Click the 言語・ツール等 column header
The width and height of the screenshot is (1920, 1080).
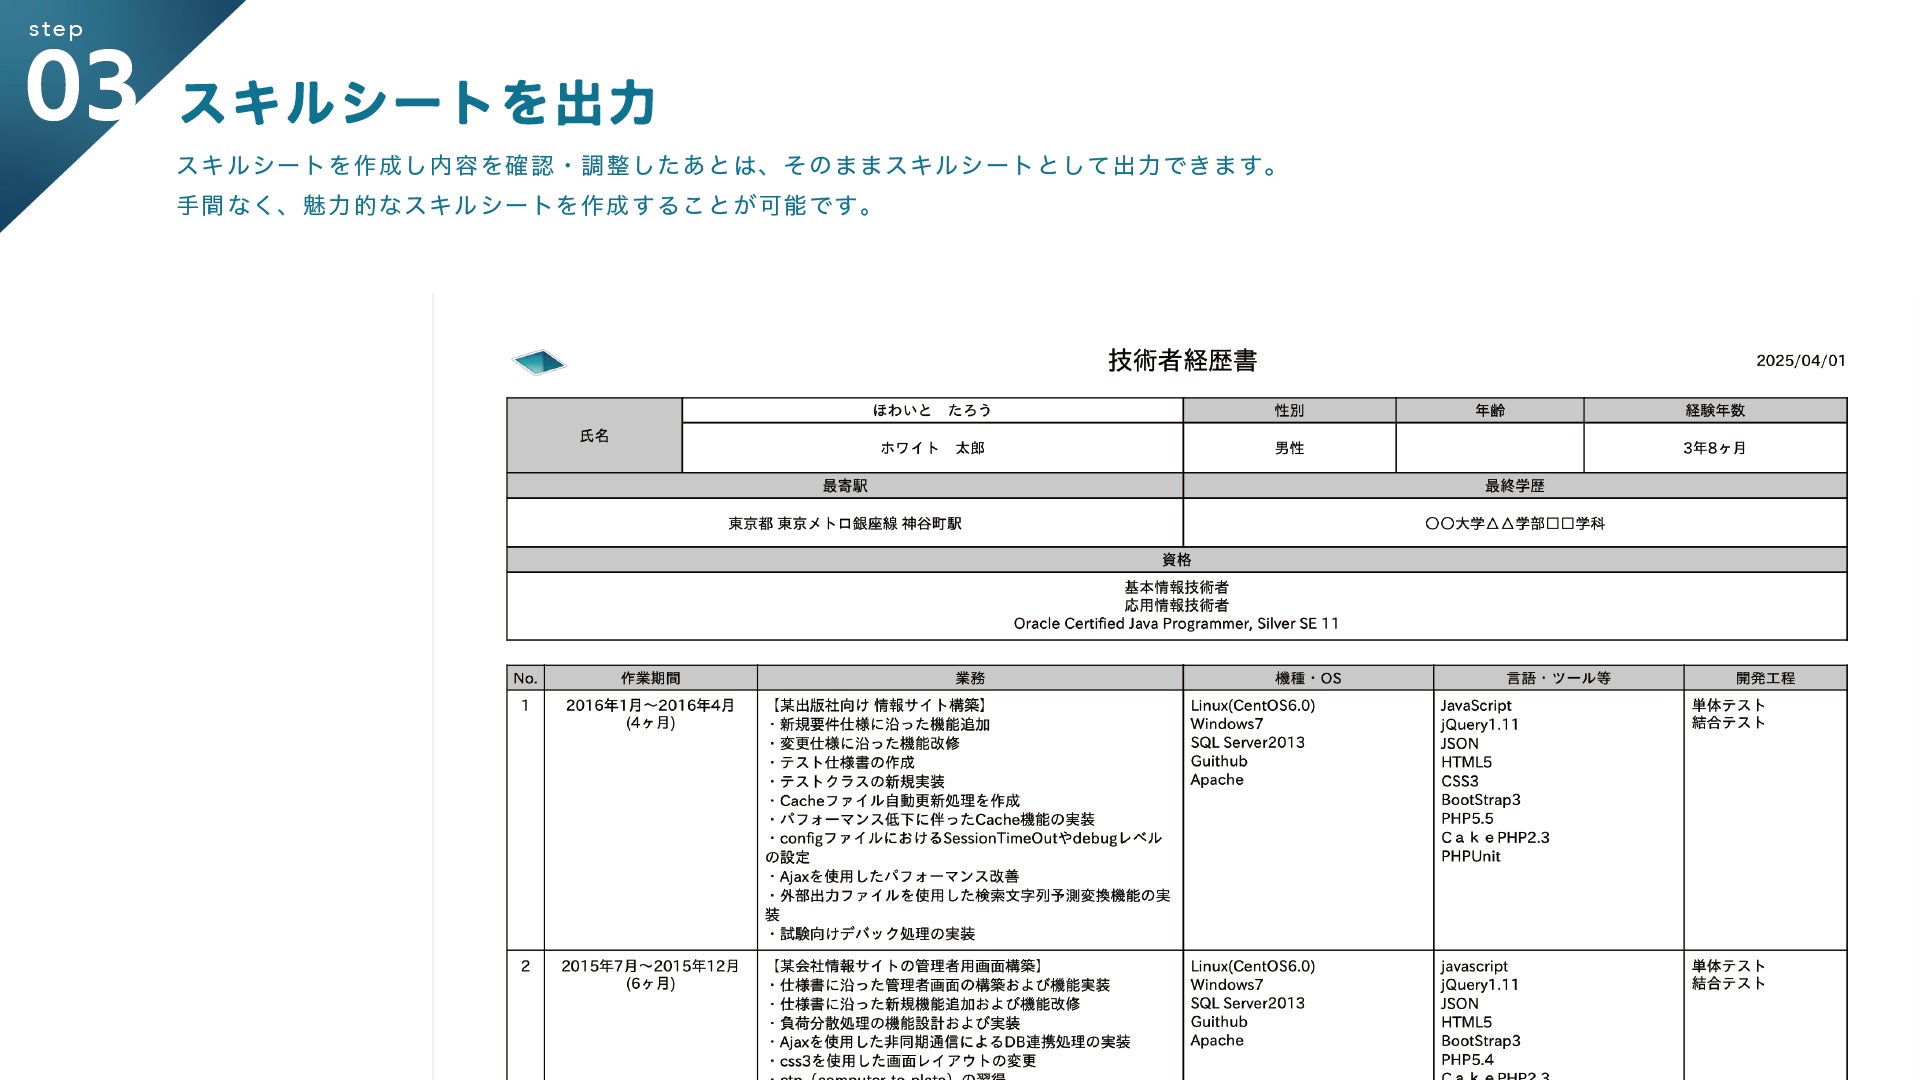(1558, 678)
